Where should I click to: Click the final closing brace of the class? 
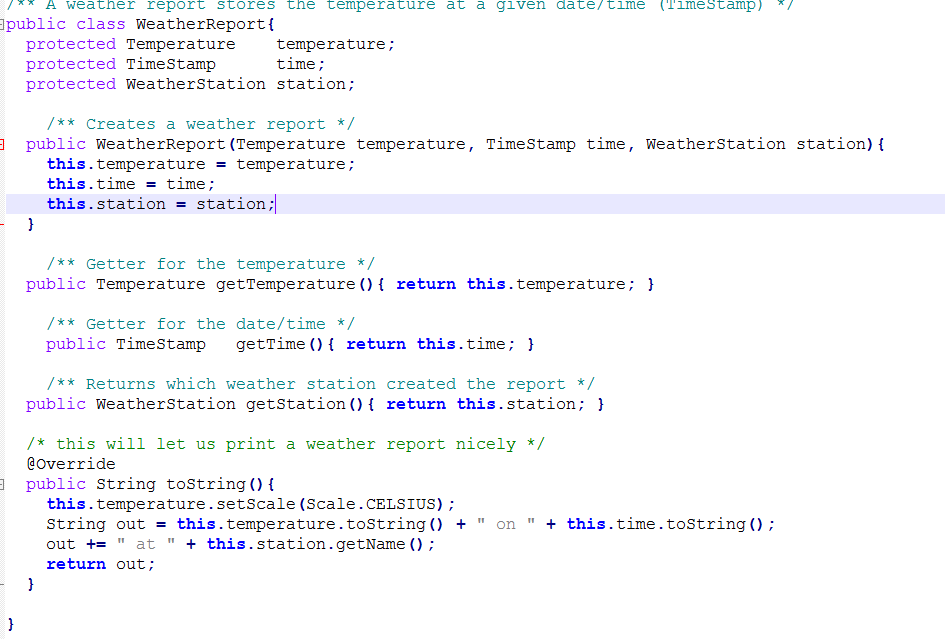9,624
